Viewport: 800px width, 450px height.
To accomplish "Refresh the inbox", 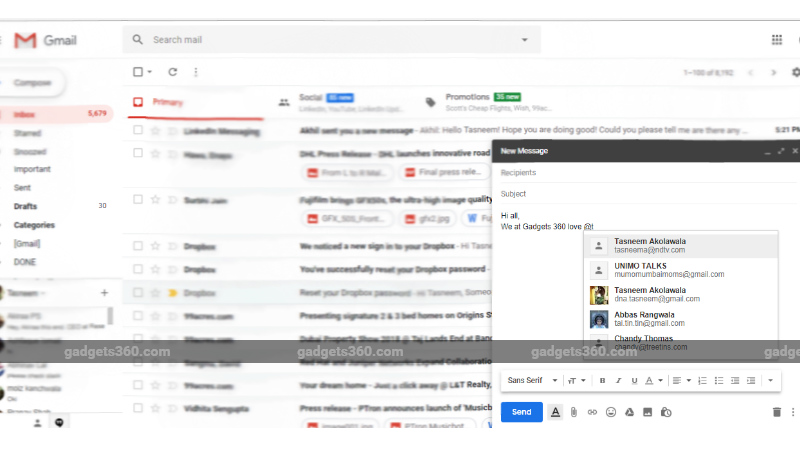I will click(x=172, y=72).
